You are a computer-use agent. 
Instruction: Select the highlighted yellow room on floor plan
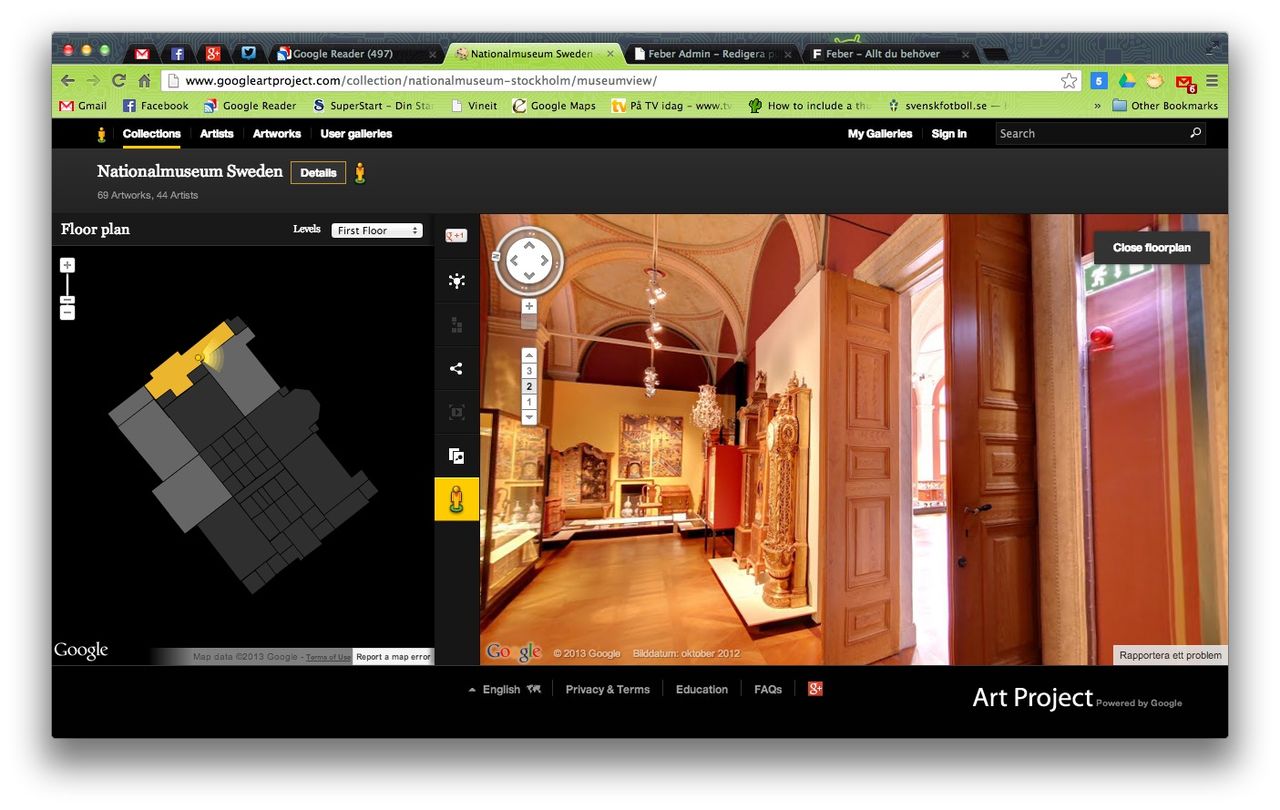[189, 359]
